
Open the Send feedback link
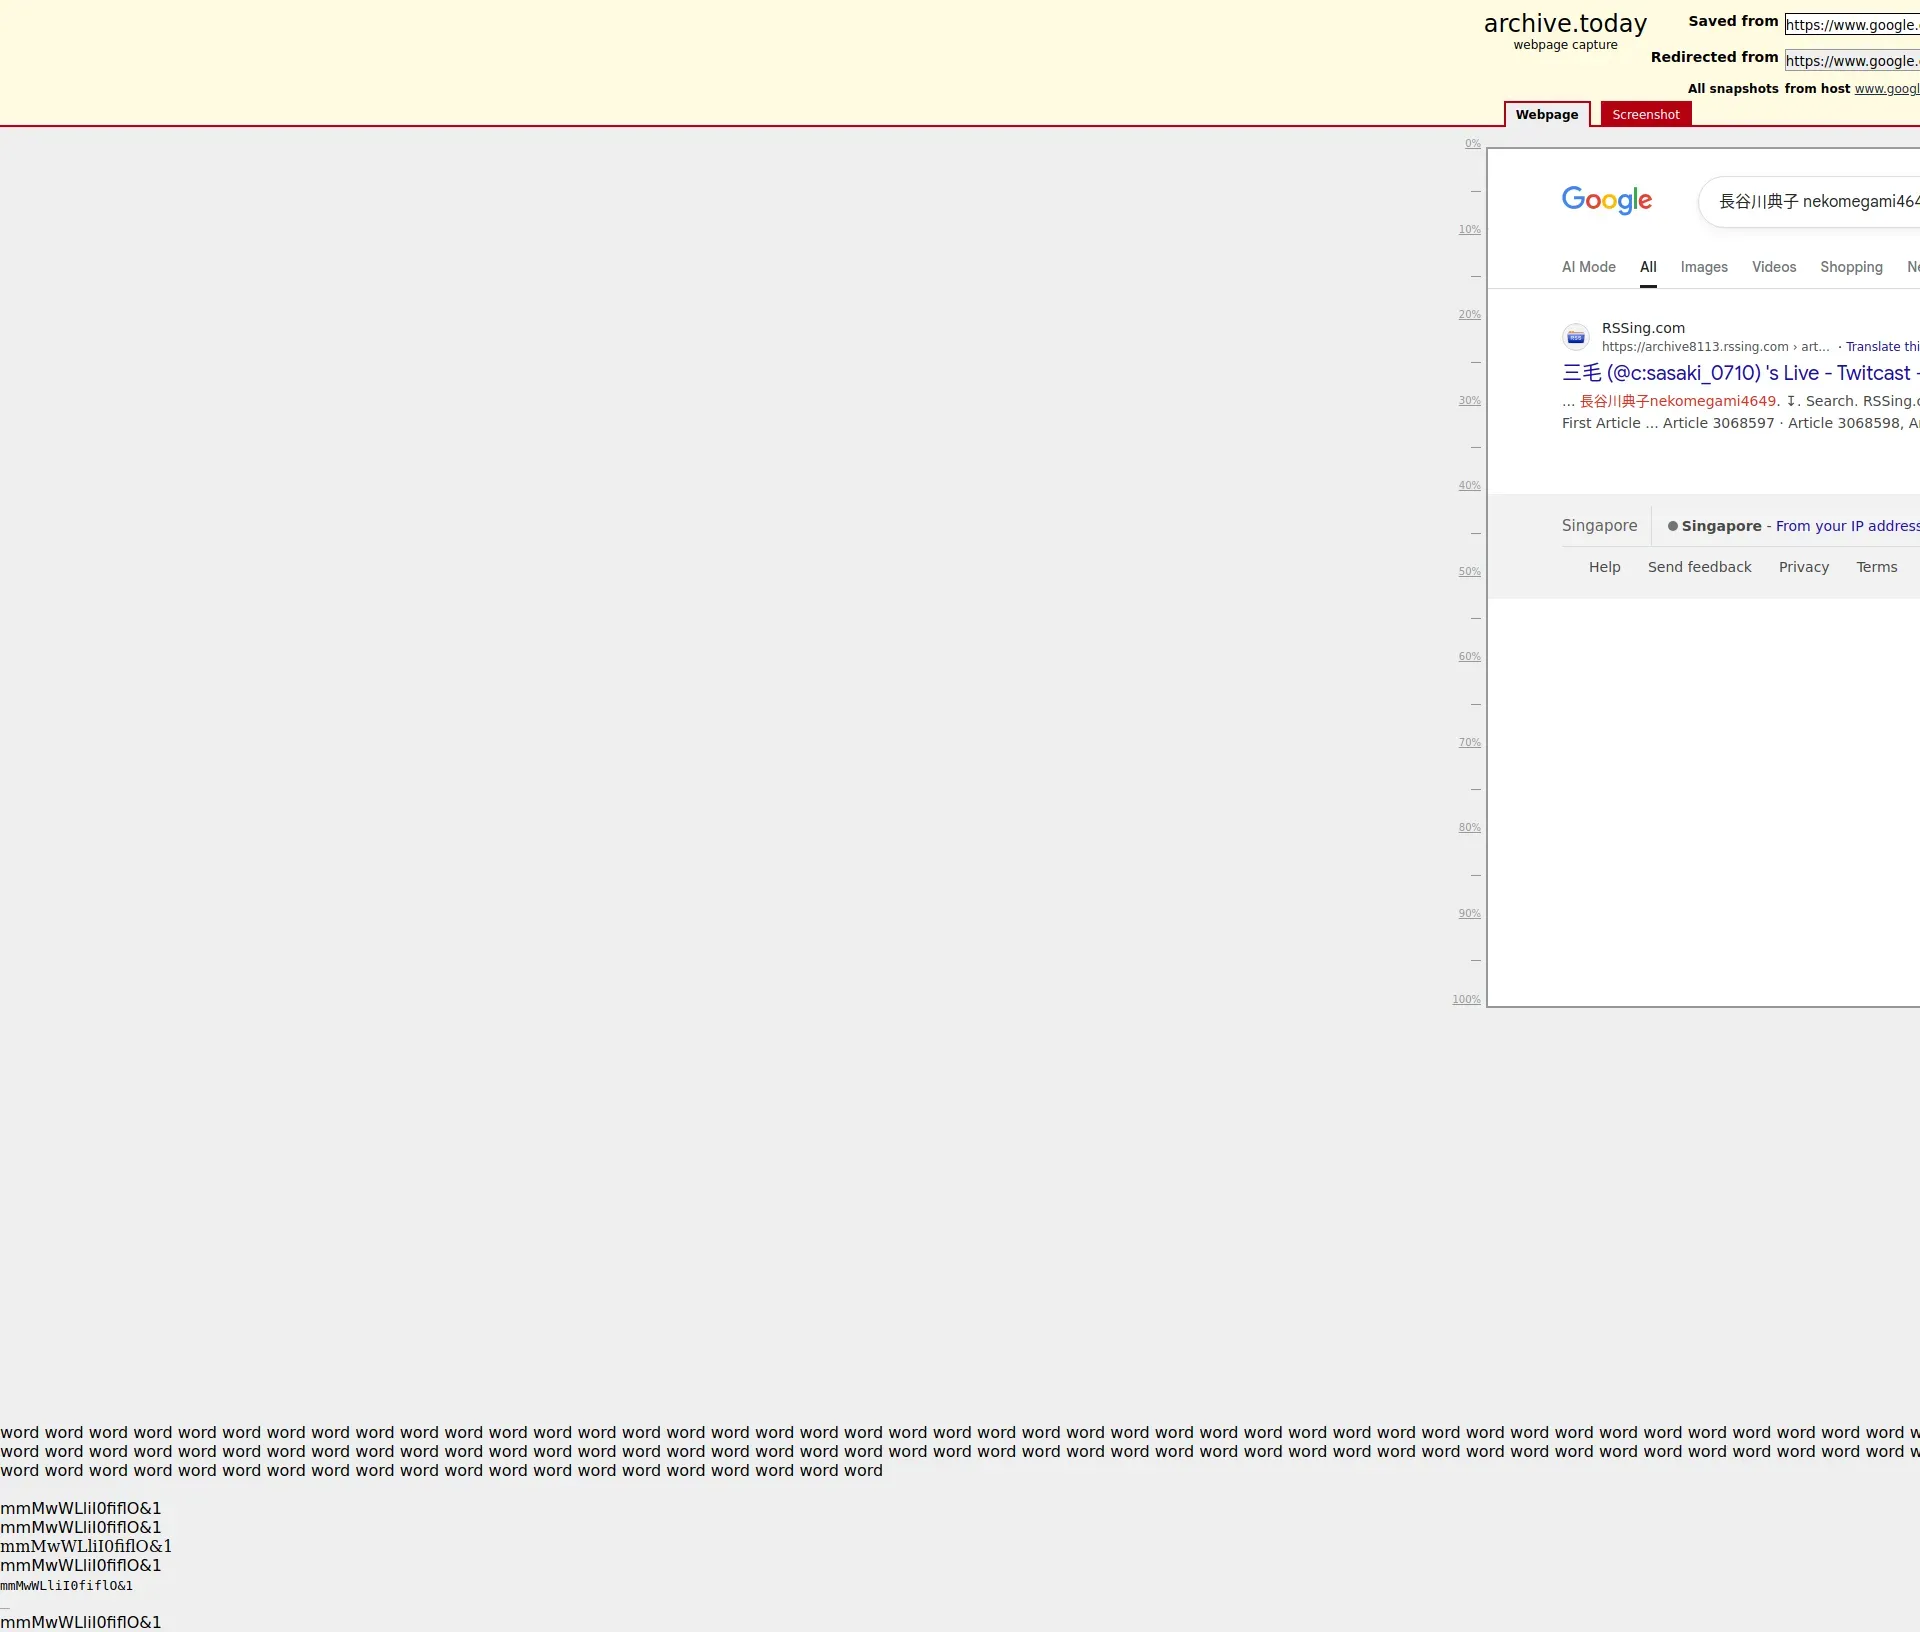[x=1699, y=567]
